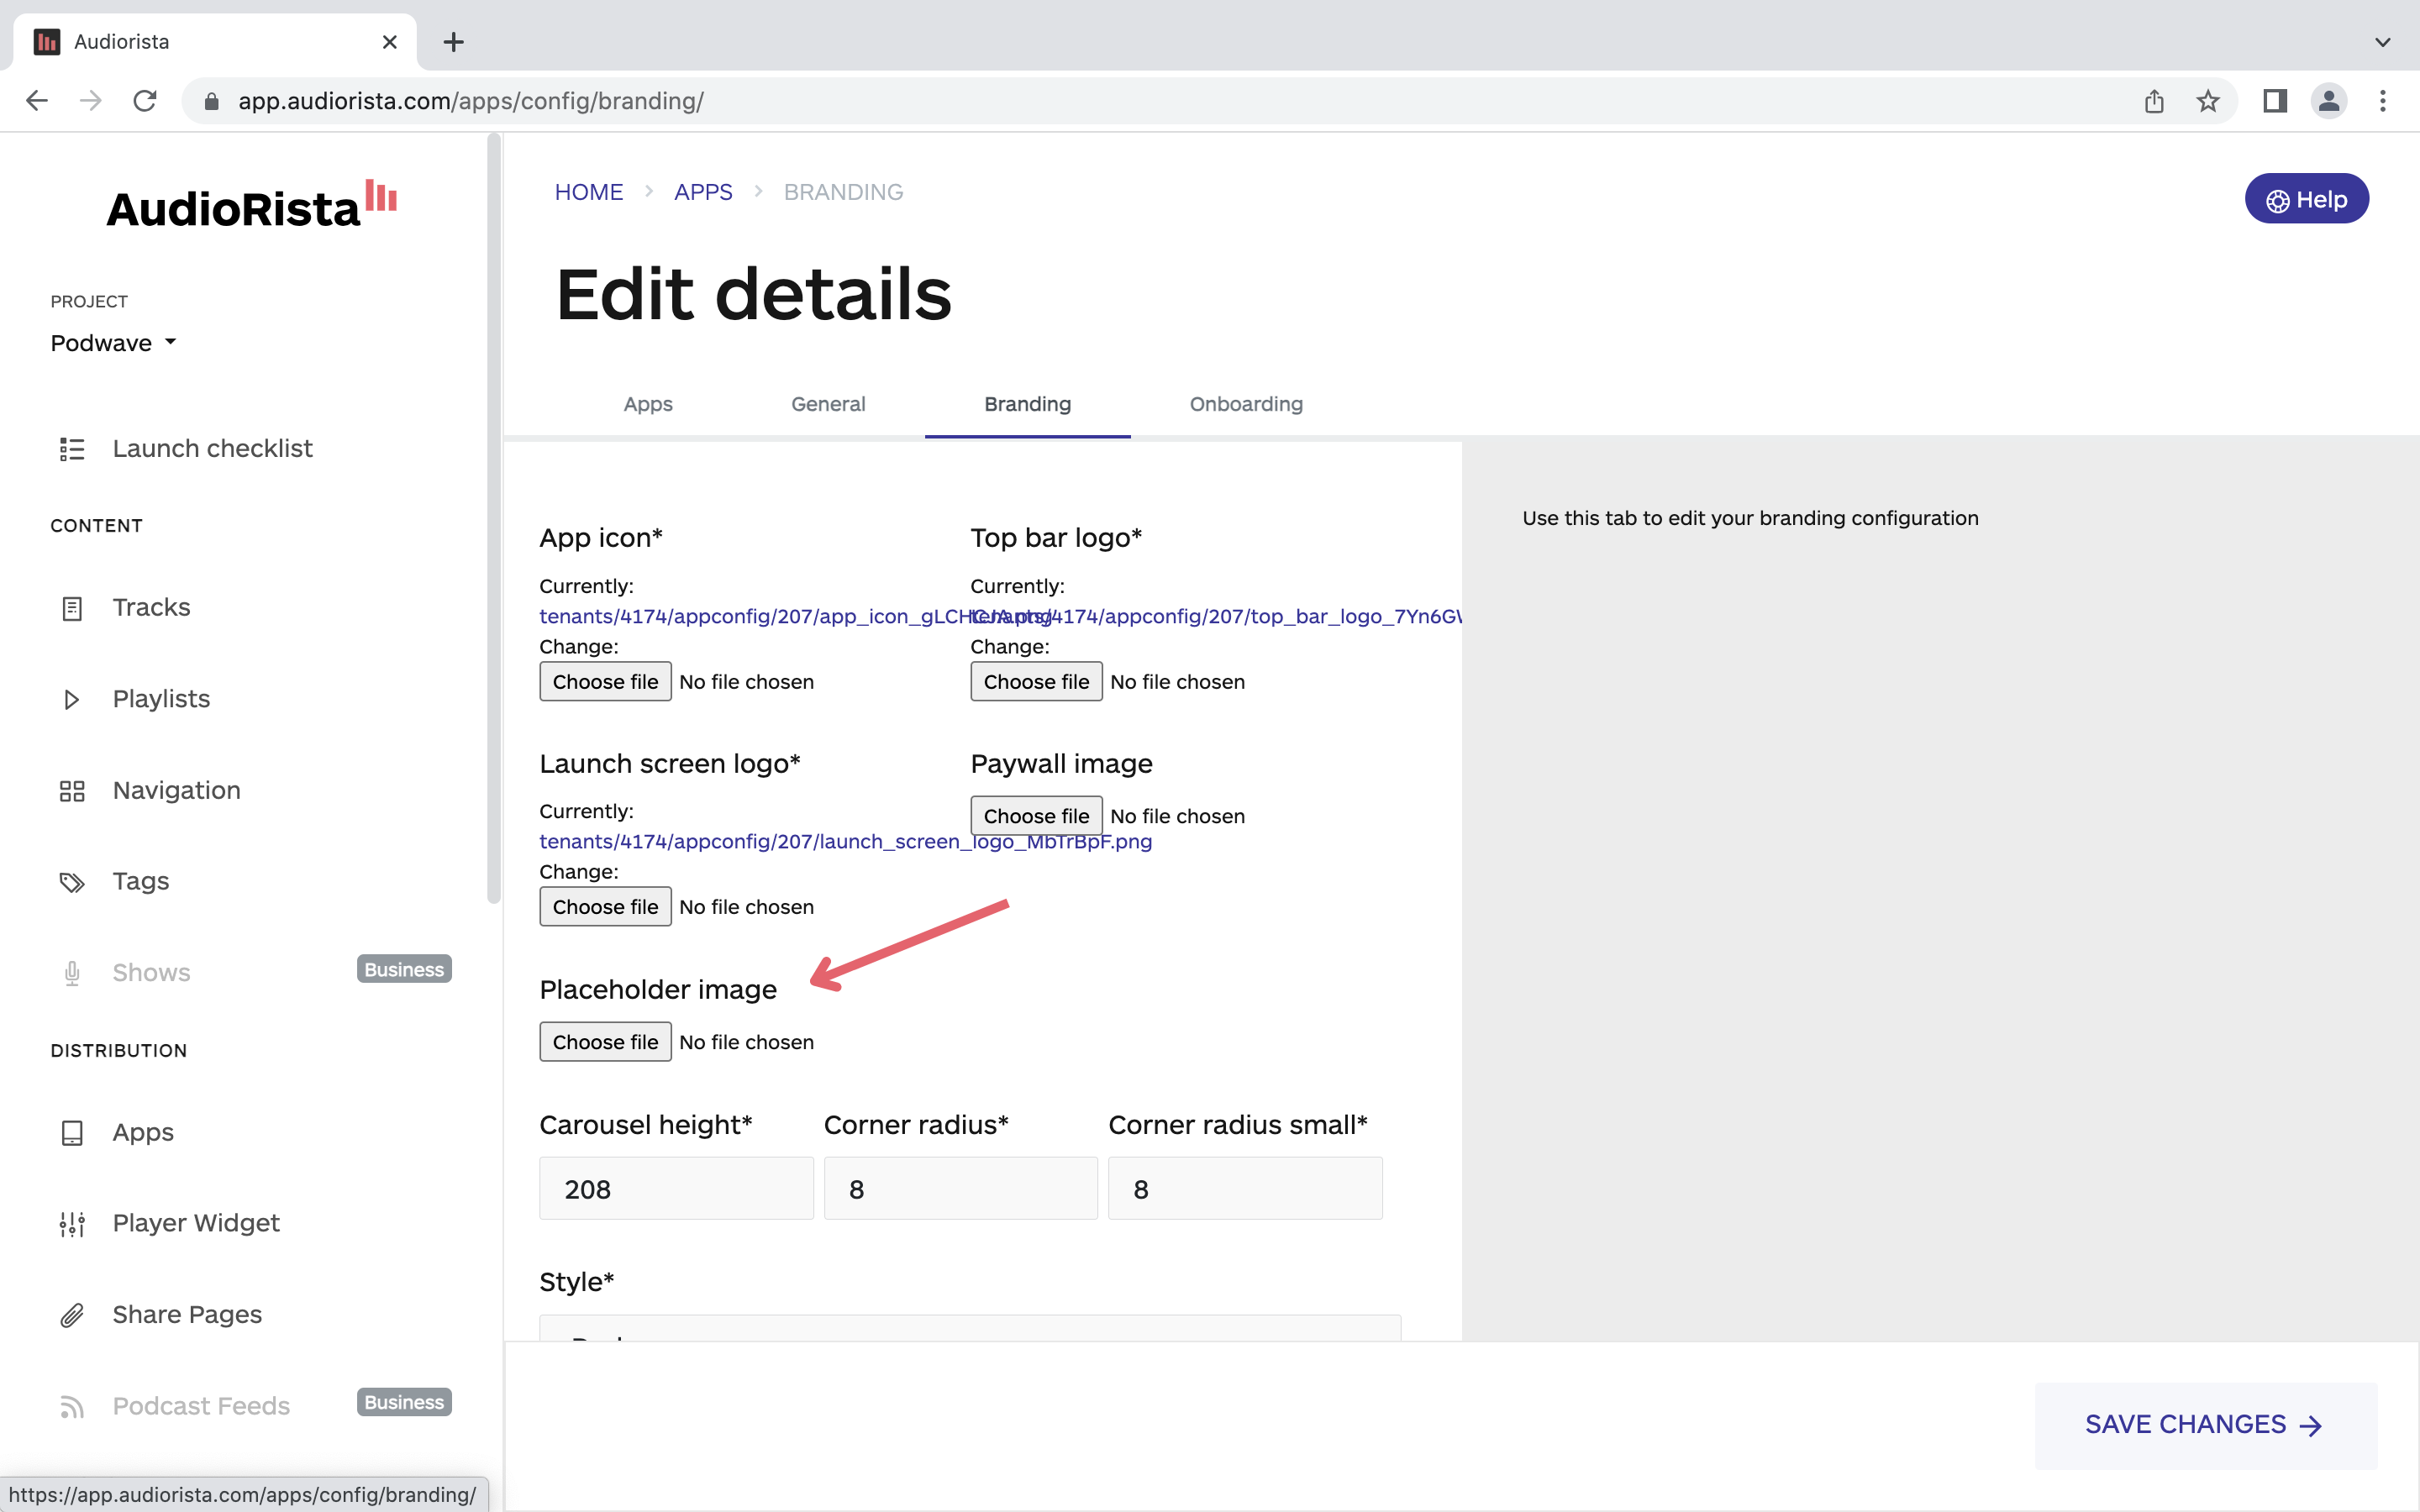Click the Help button
This screenshot has height=1512, width=2420.
pos(2306,199)
